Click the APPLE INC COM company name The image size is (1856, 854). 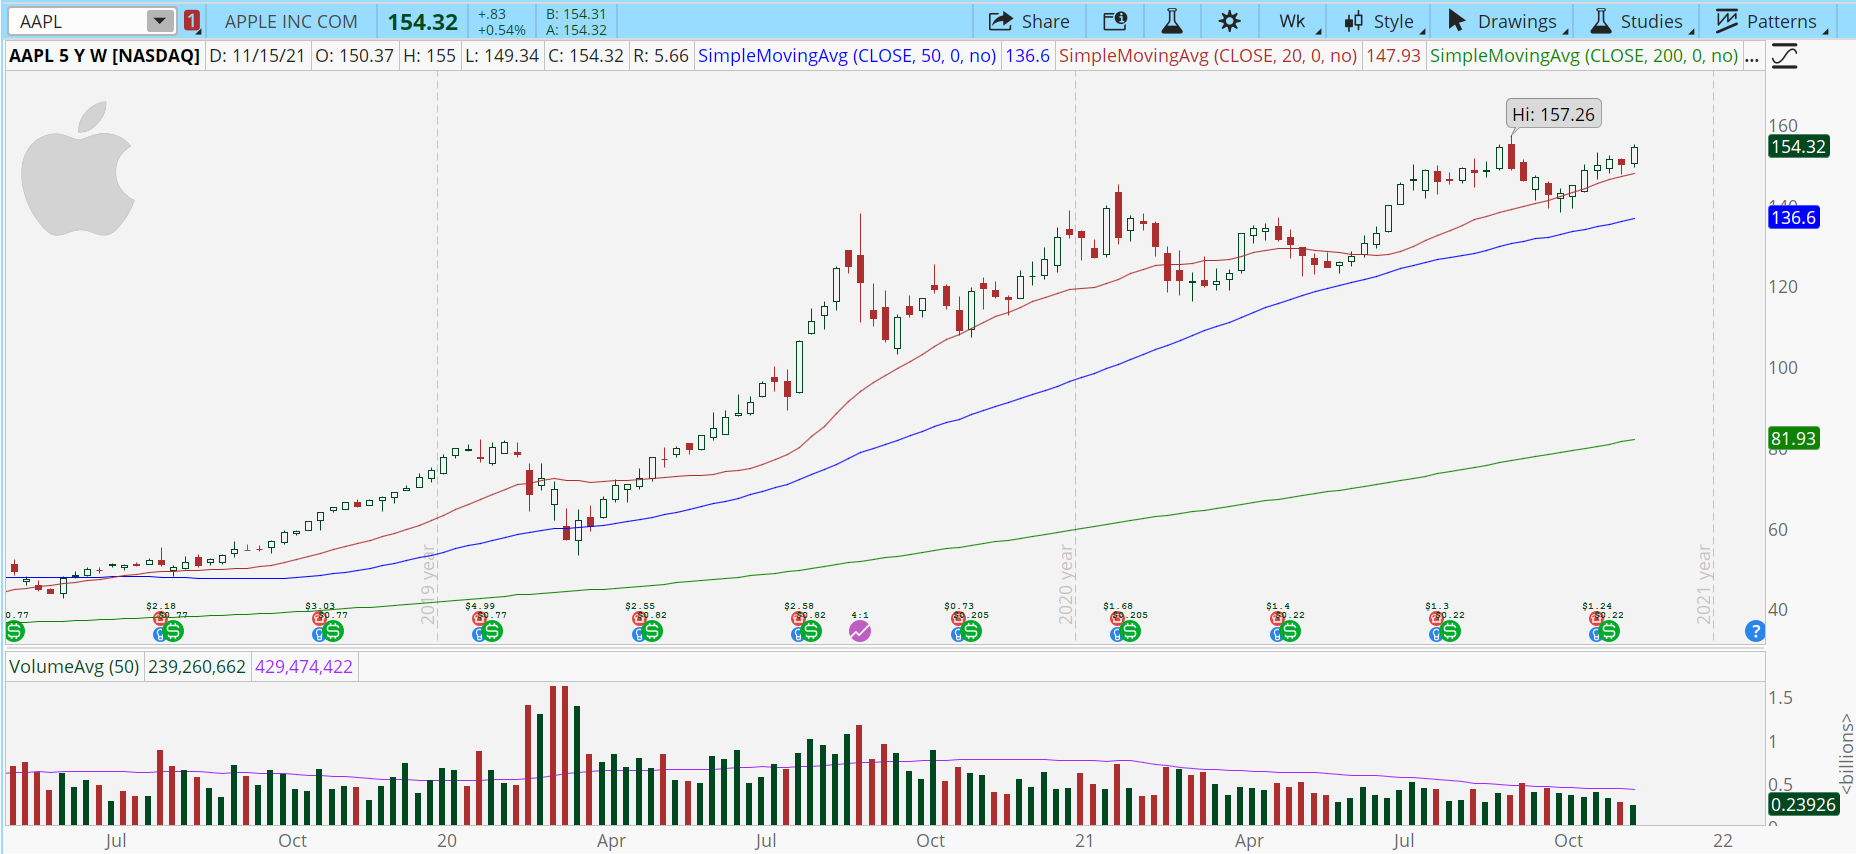pyautogui.click(x=291, y=21)
